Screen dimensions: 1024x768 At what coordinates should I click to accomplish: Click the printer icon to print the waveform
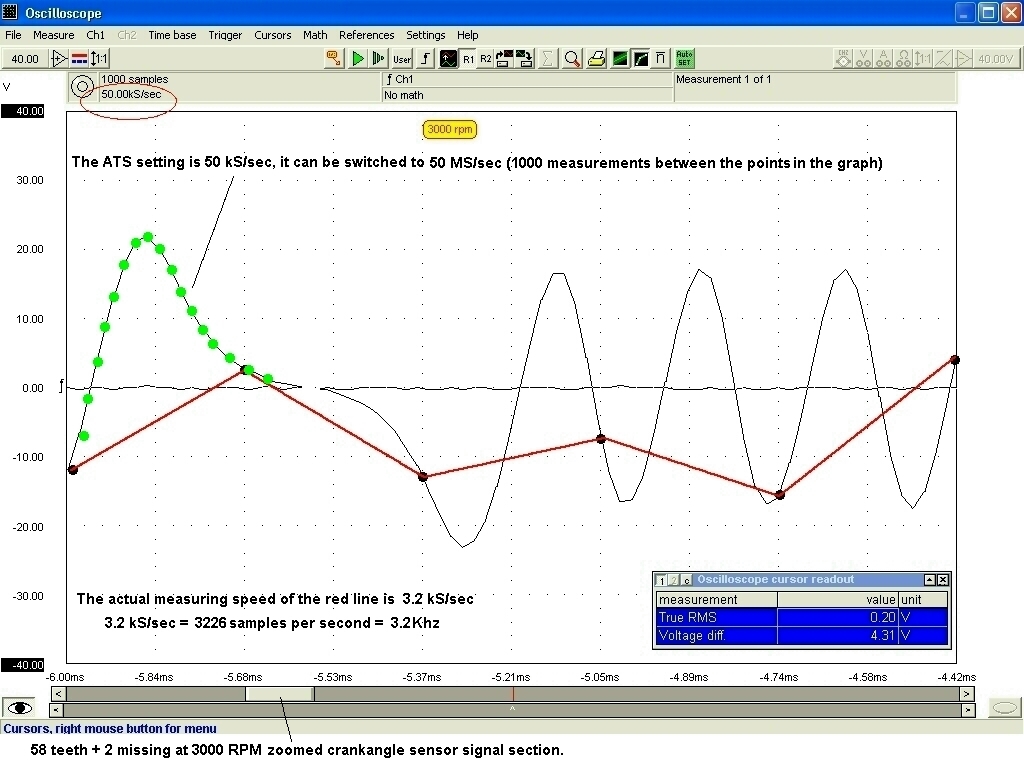(x=597, y=58)
